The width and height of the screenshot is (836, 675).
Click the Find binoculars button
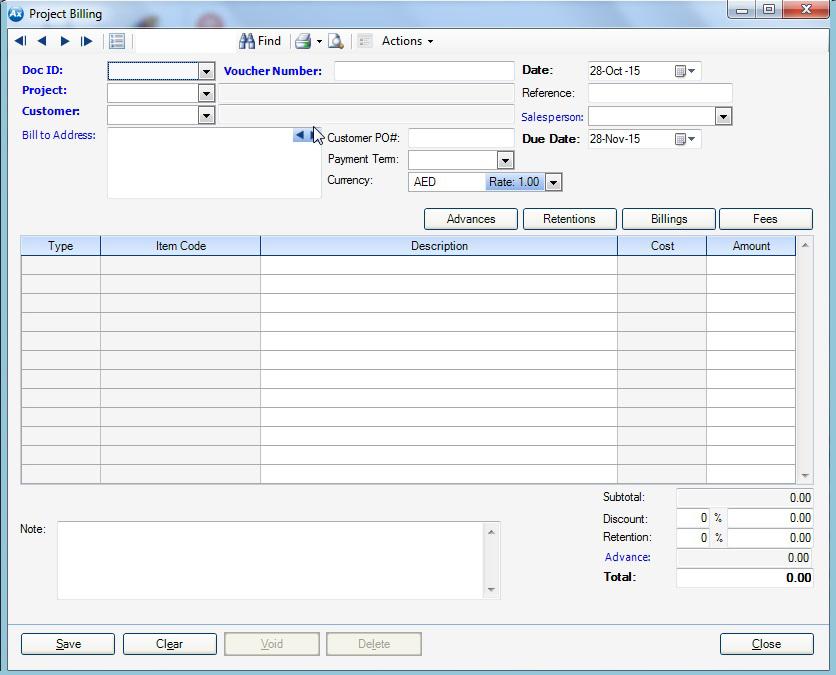click(x=260, y=41)
